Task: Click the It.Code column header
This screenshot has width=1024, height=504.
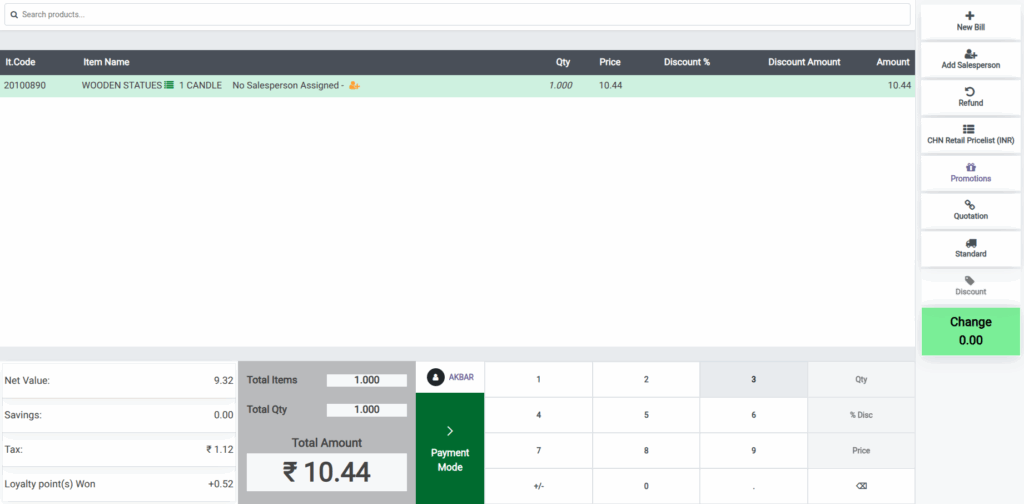Action: 20,62
